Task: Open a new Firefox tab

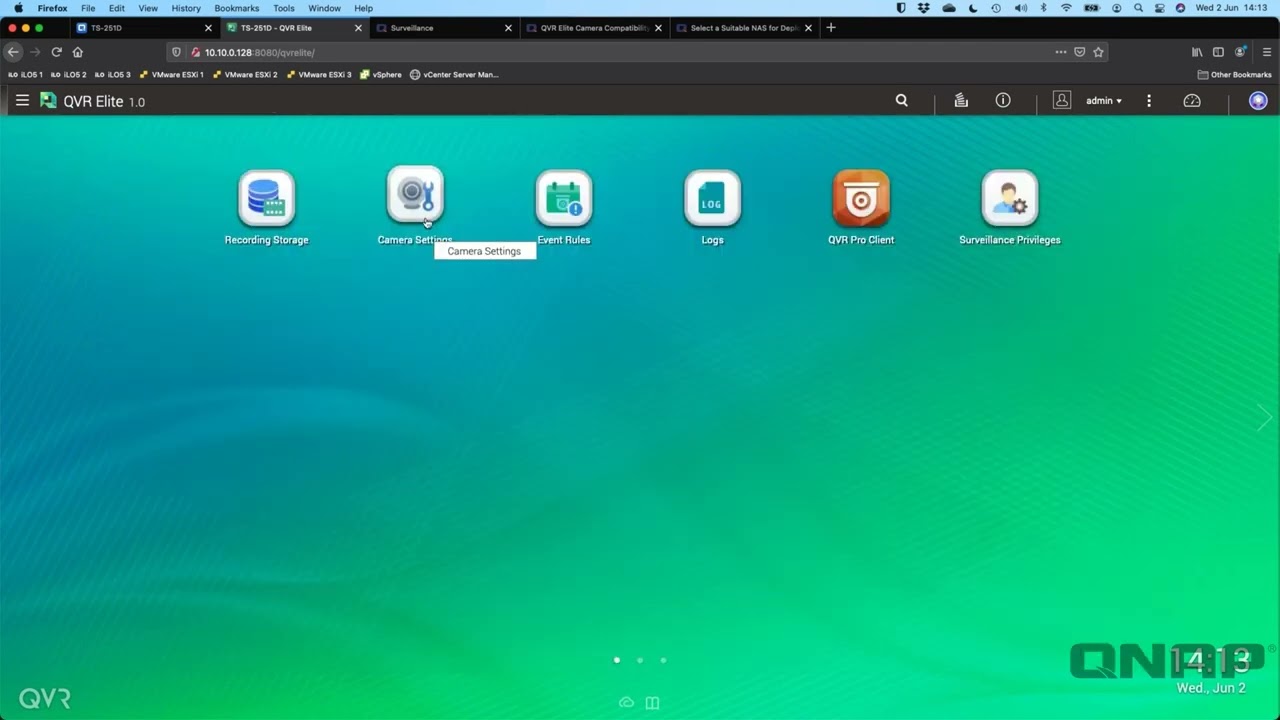Action: coord(830,28)
